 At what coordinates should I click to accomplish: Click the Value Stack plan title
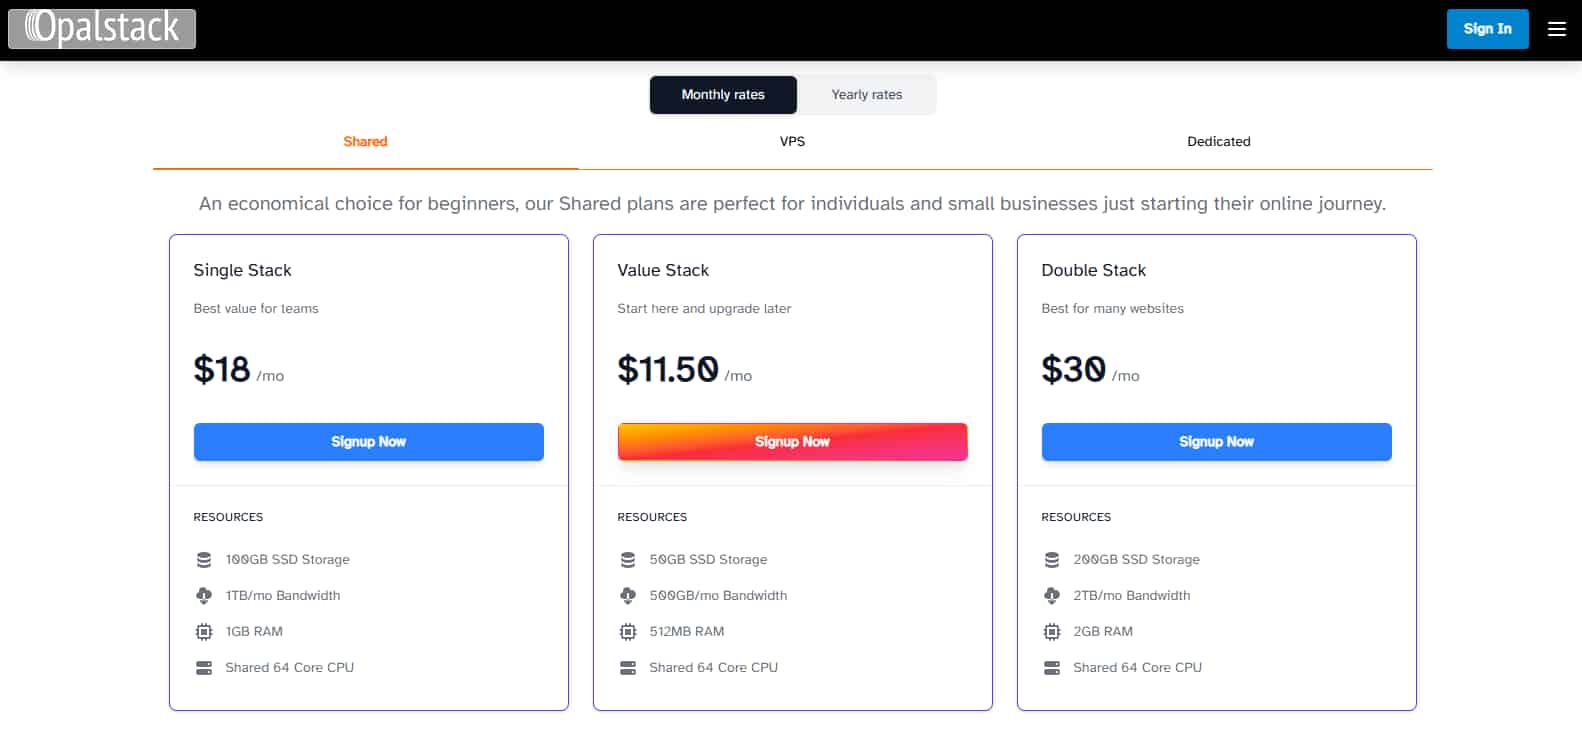click(663, 271)
